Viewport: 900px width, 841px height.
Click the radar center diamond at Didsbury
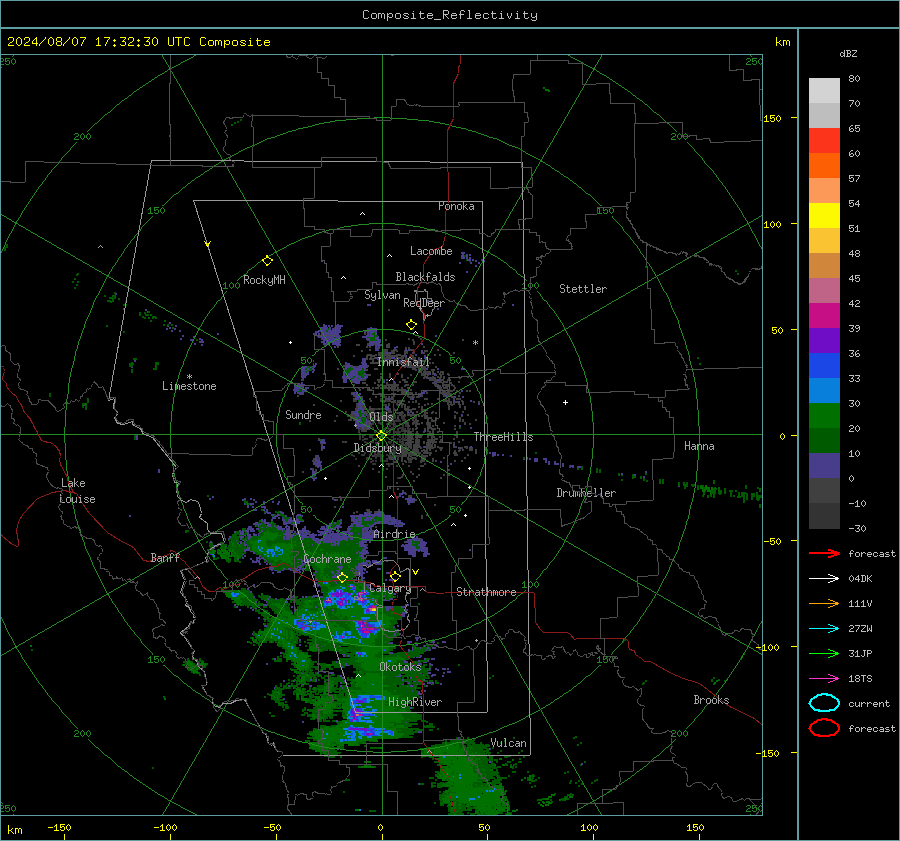tap(381, 436)
